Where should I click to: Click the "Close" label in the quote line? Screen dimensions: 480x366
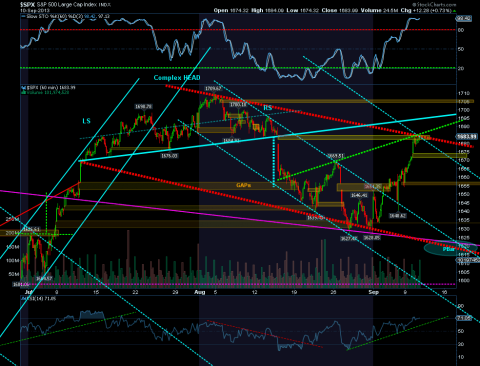[x=329, y=10]
